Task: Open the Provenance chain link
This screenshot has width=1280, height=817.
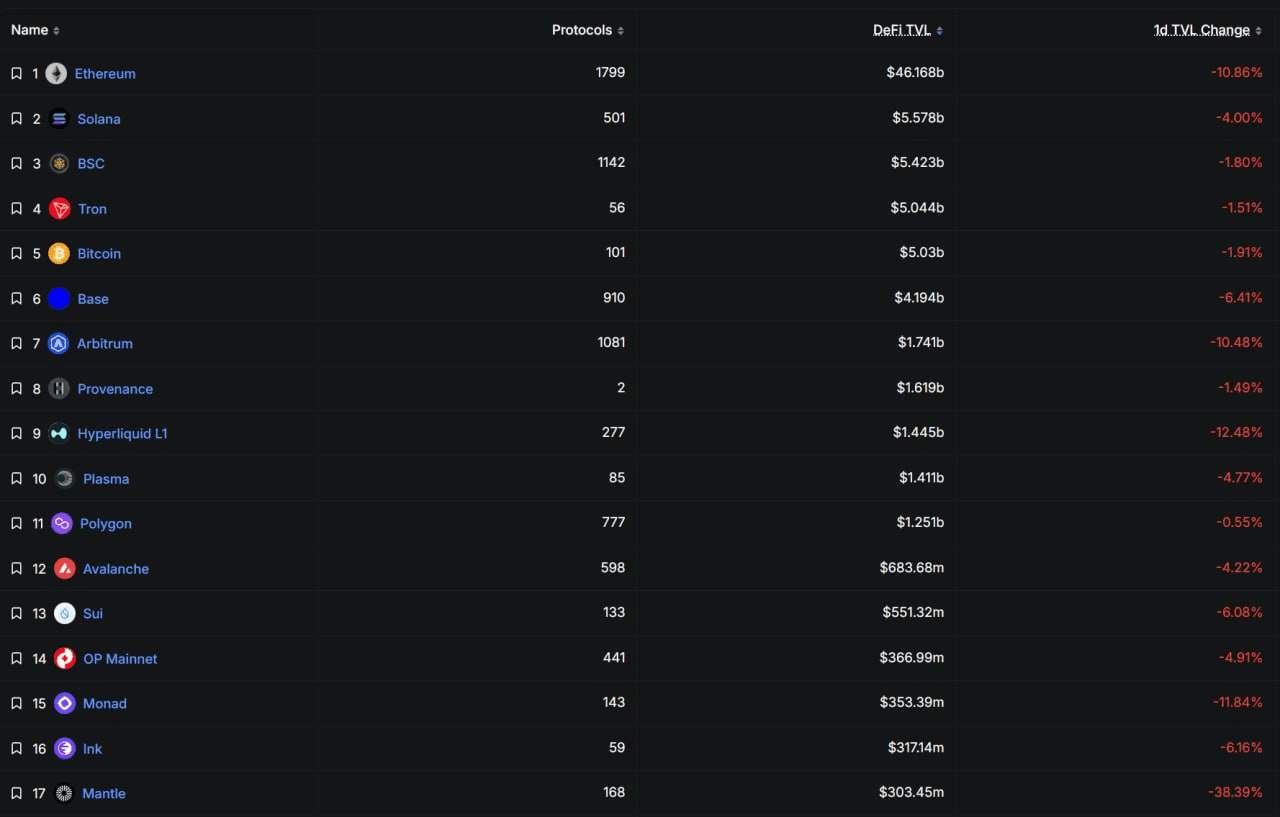Action: [115, 389]
